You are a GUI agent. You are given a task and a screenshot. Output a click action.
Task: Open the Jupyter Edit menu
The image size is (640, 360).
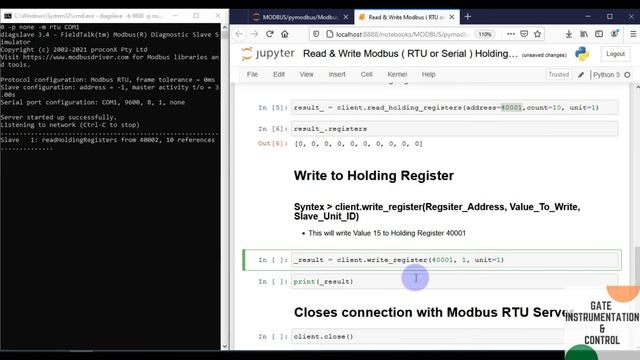(279, 74)
